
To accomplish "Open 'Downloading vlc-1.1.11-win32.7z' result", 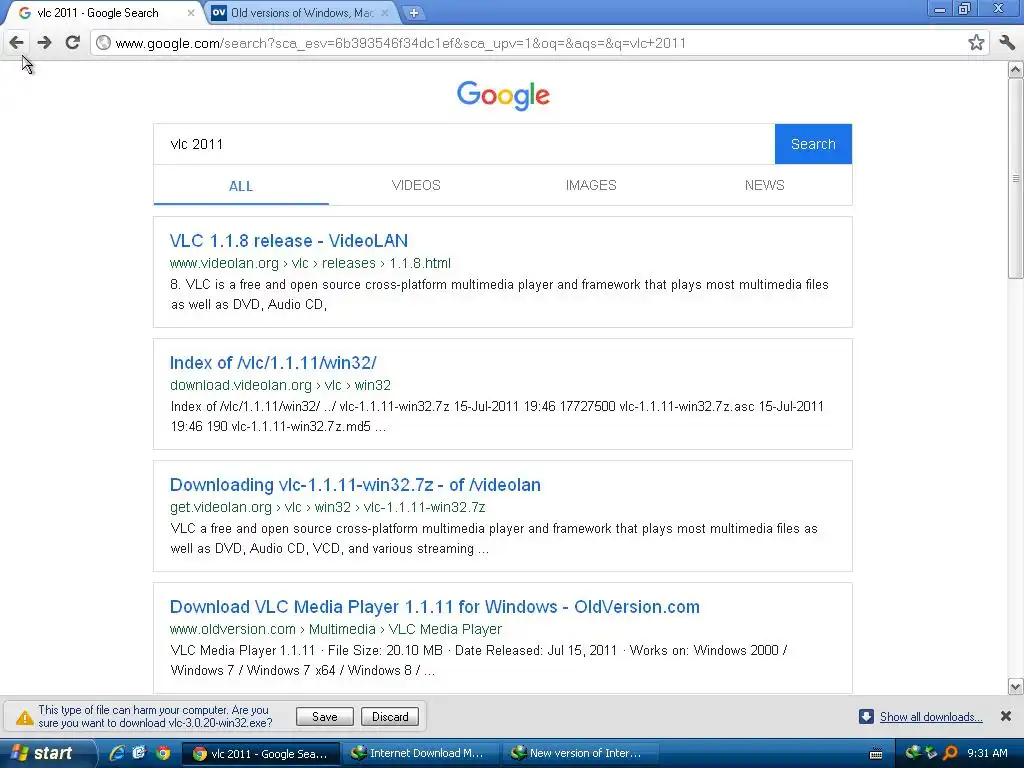I will (355, 485).
